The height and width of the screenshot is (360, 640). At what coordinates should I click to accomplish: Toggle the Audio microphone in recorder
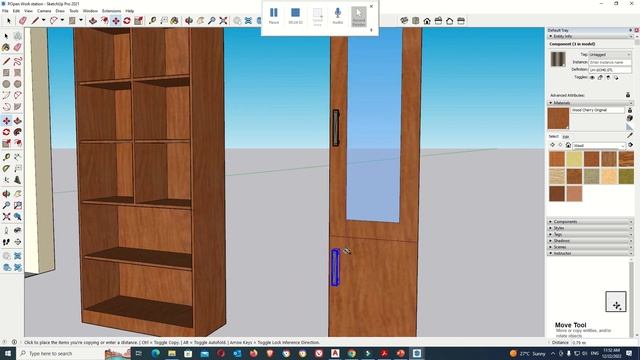click(338, 16)
